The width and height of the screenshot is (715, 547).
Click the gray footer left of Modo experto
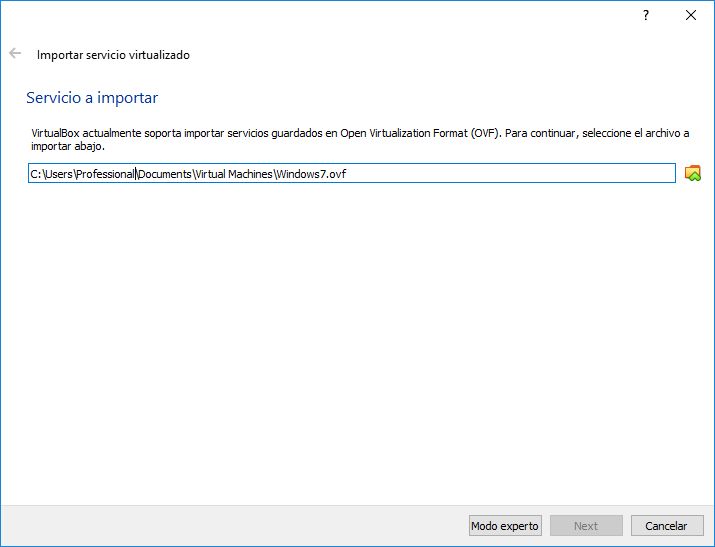click(x=230, y=526)
